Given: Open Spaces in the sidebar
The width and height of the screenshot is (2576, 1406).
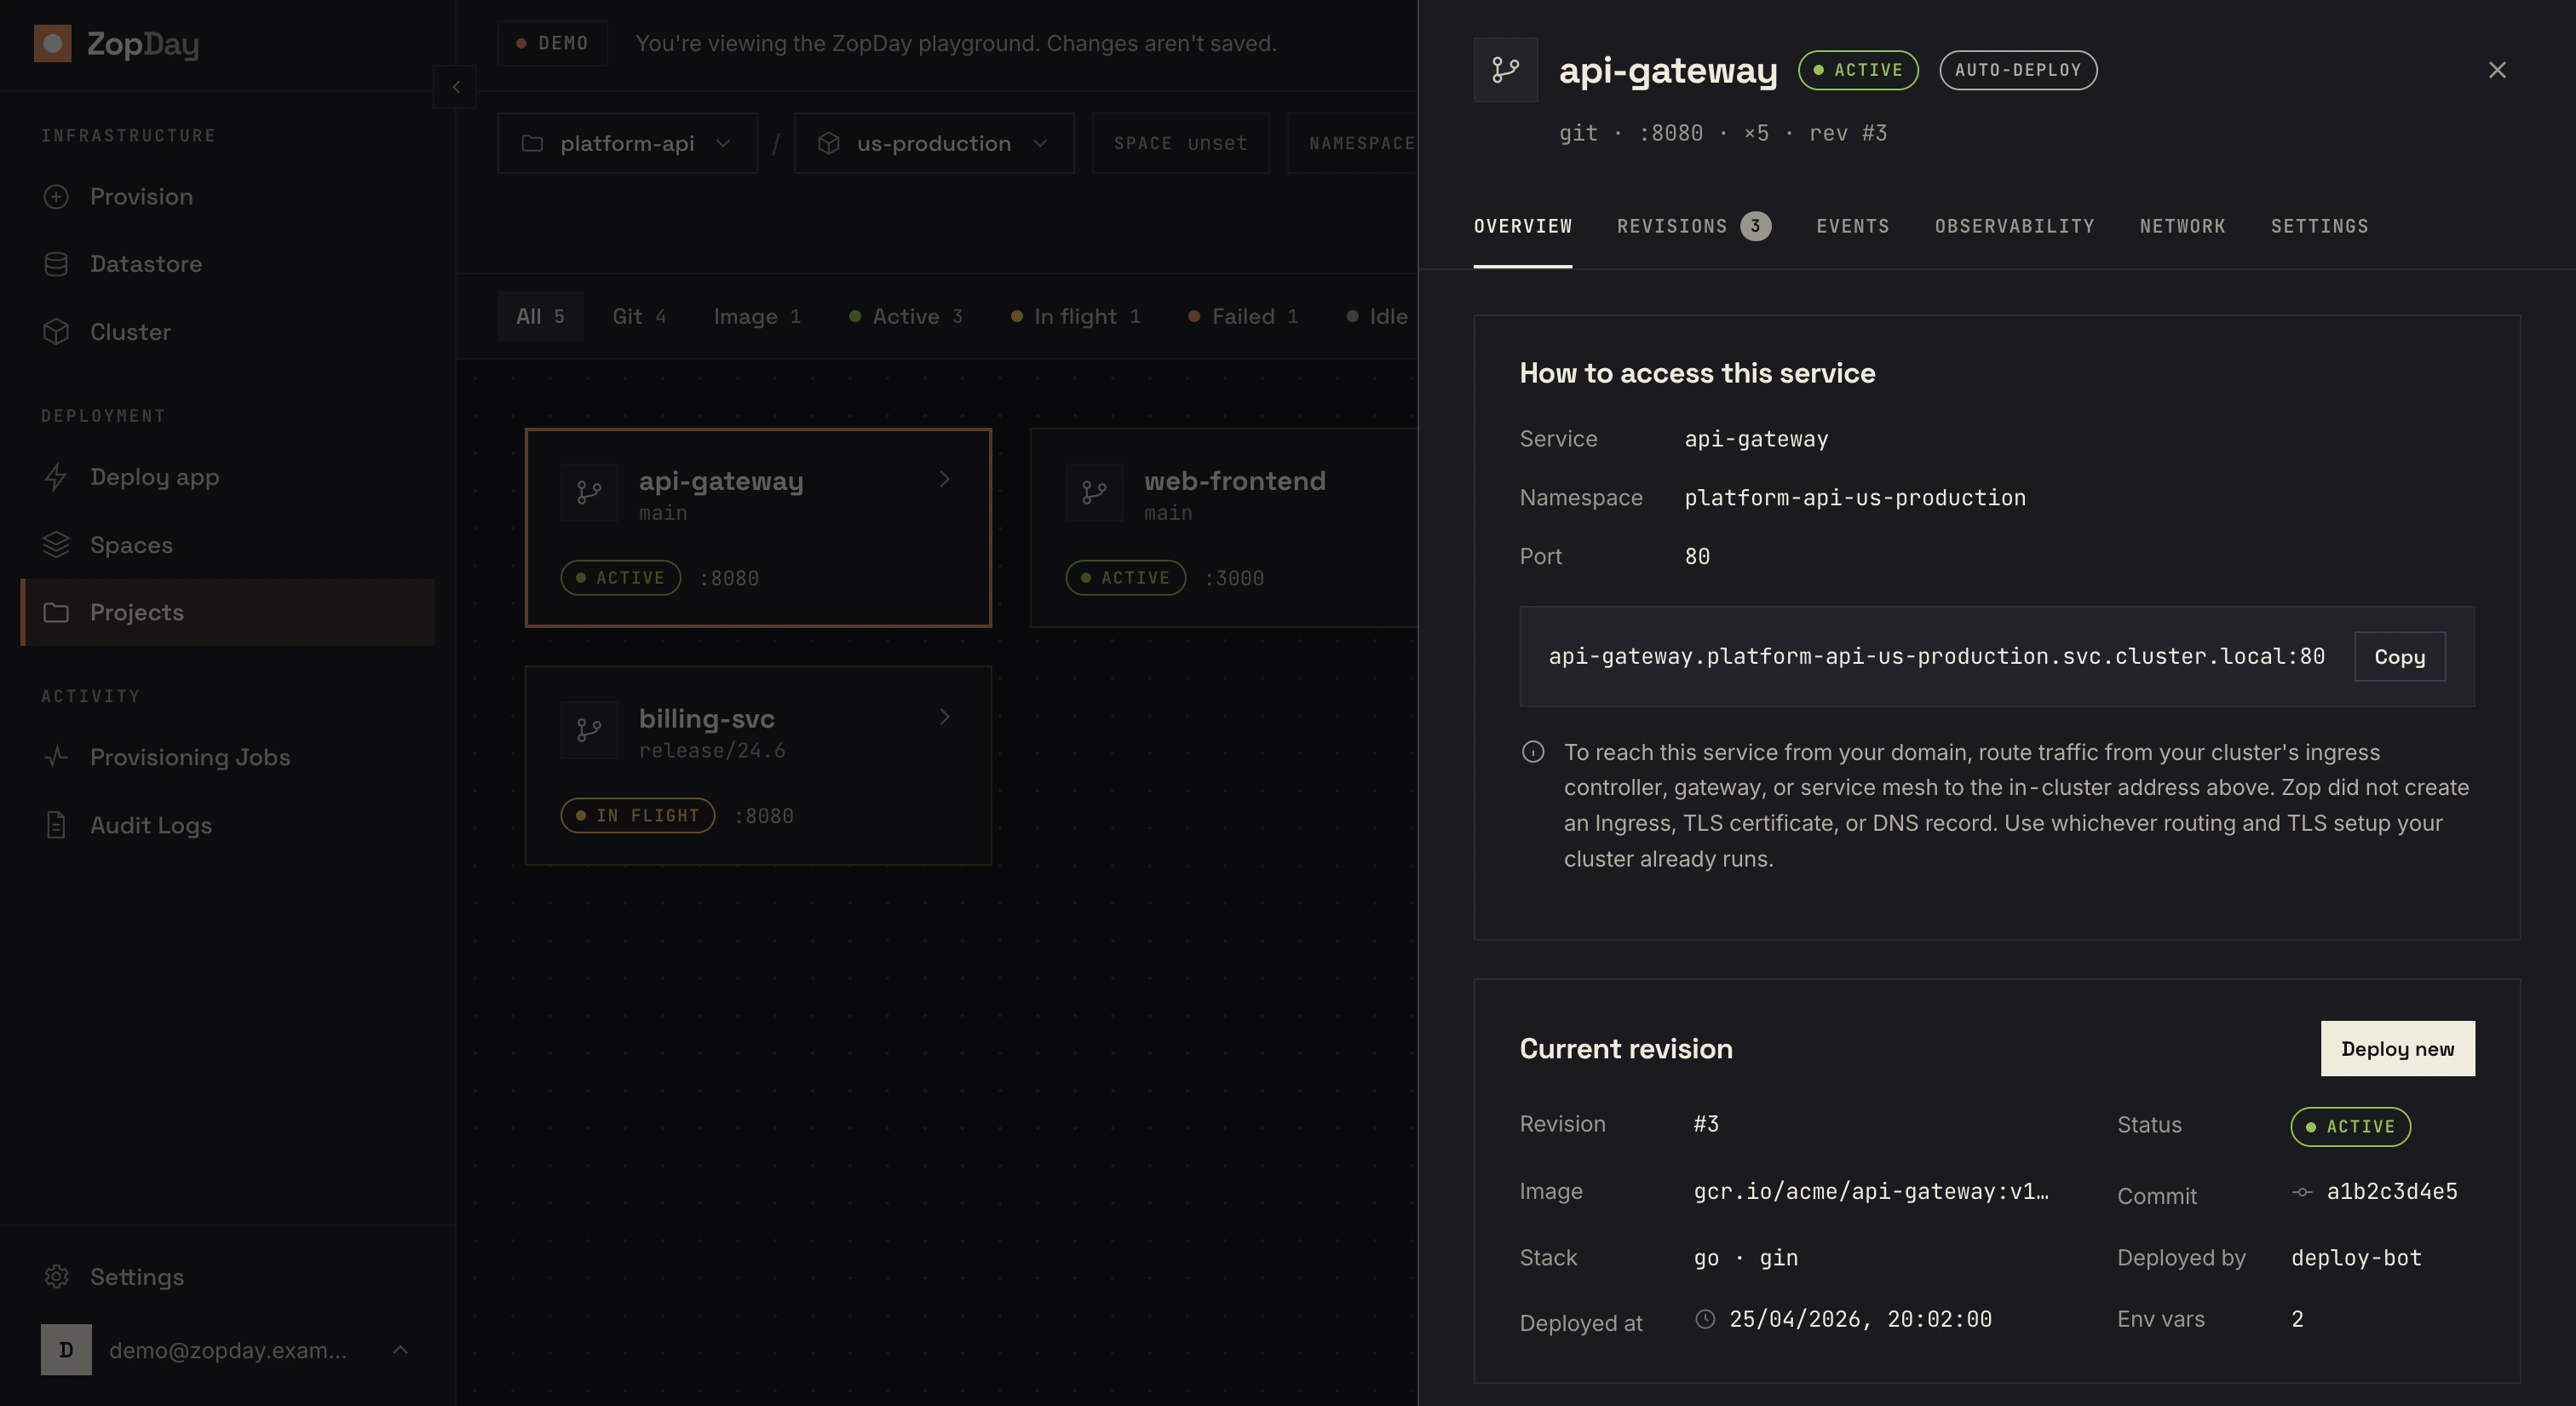Looking at the screenshot, I should click(x=227, y=545).
